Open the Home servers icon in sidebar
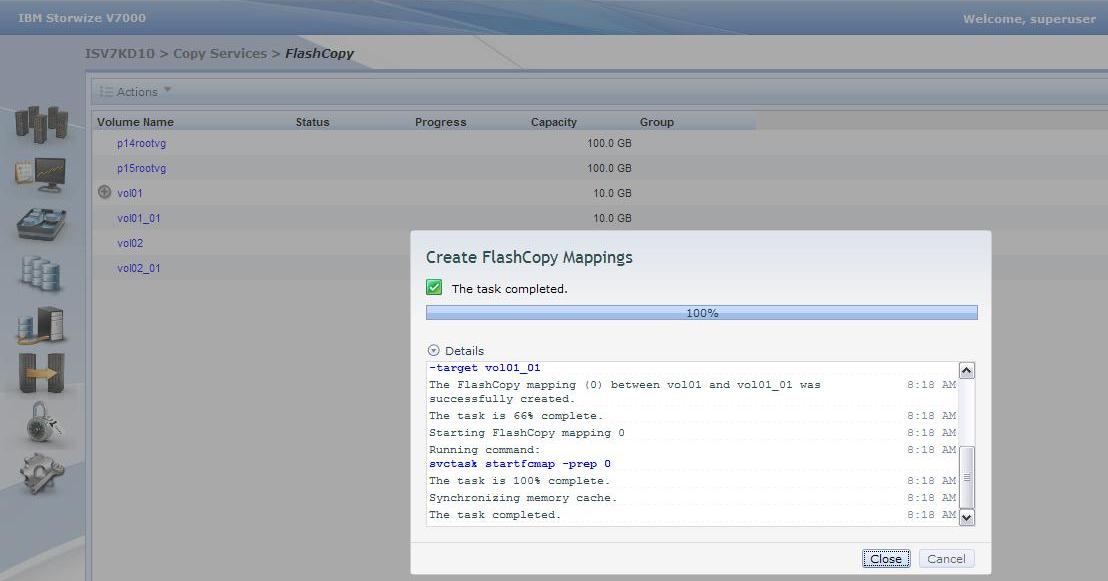Image resolution: width=1108 pixels, height=581 pixels. (x=42, y=124)
